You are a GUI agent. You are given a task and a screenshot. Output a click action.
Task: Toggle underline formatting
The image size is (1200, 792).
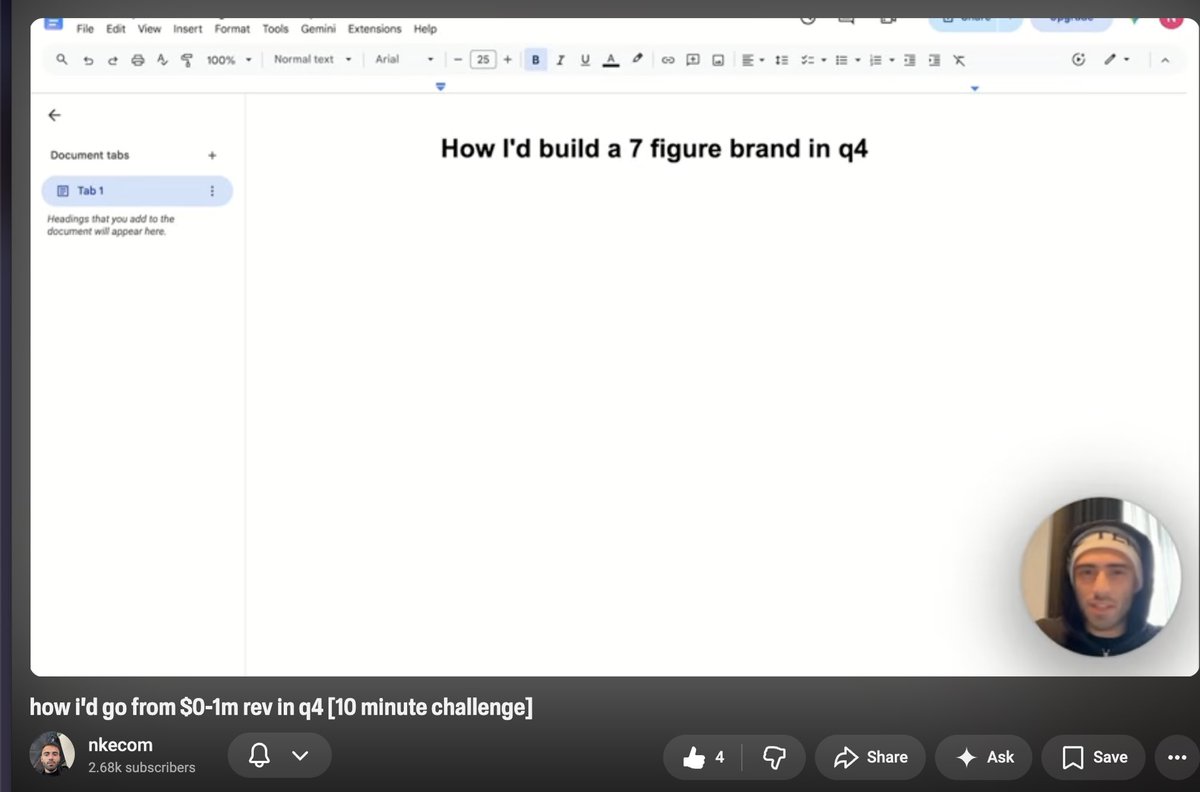(x=585, y=60)
